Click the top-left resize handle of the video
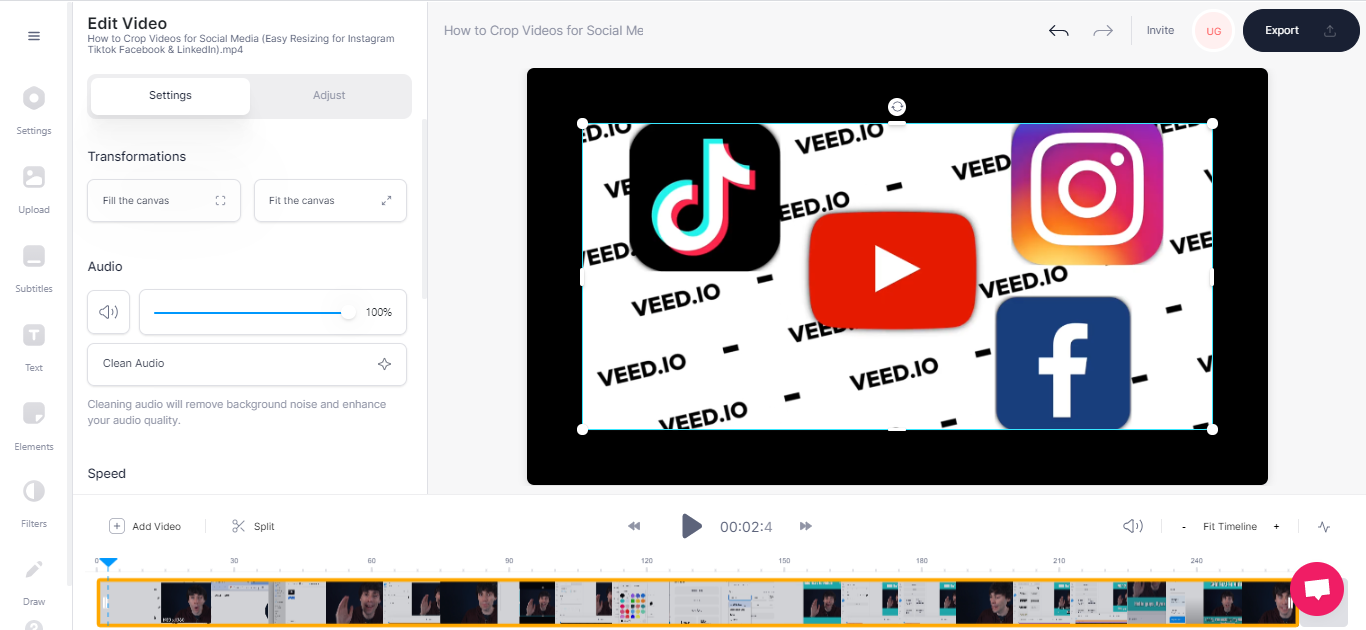1366x630 pixels. pyautogui.click(x=583, y=123)
